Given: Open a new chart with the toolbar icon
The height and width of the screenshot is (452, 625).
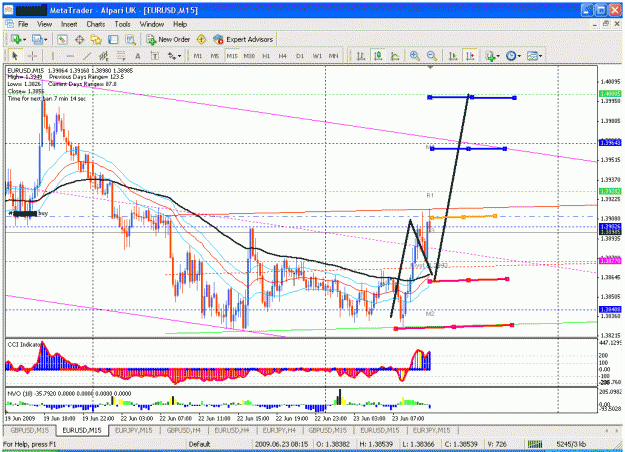Looking at the screenshot, I should pyautogui.click(x=16, y=39).
